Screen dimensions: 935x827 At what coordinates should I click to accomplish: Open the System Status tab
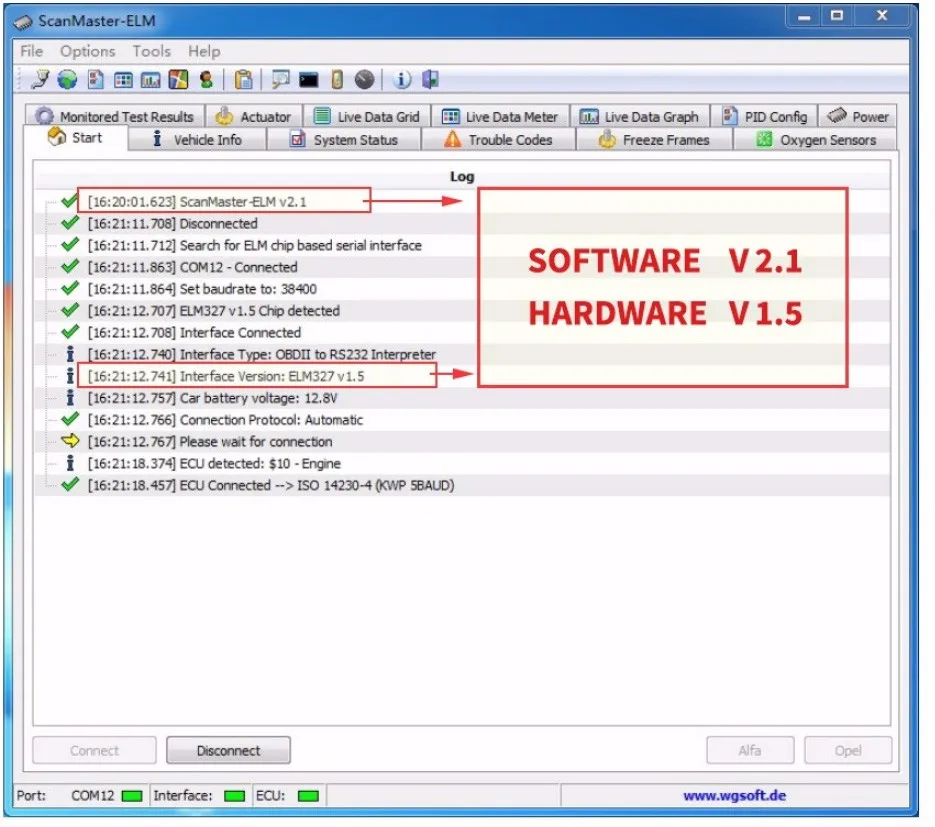pyautogui.click(x=343, y=140)
